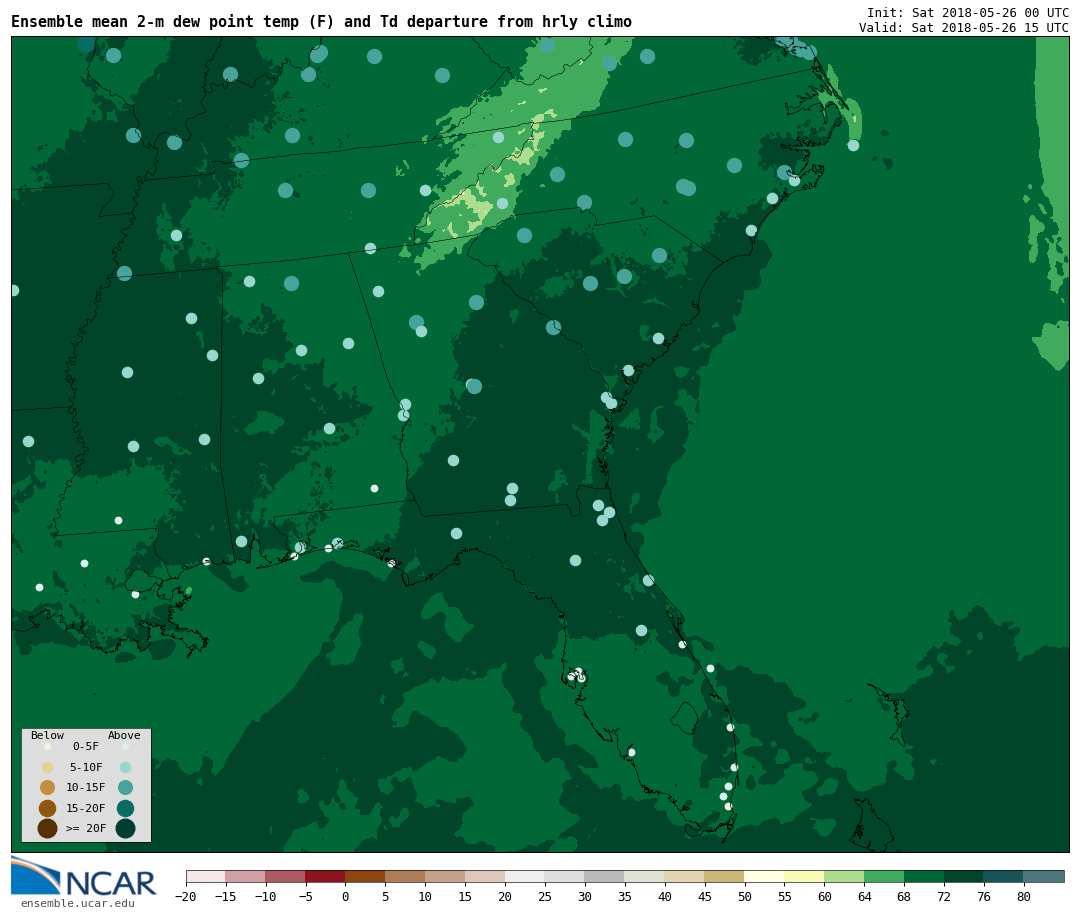1080x915 pixels.
Task: Click the '64' colorbar tick label
Action: pos(864,896)
